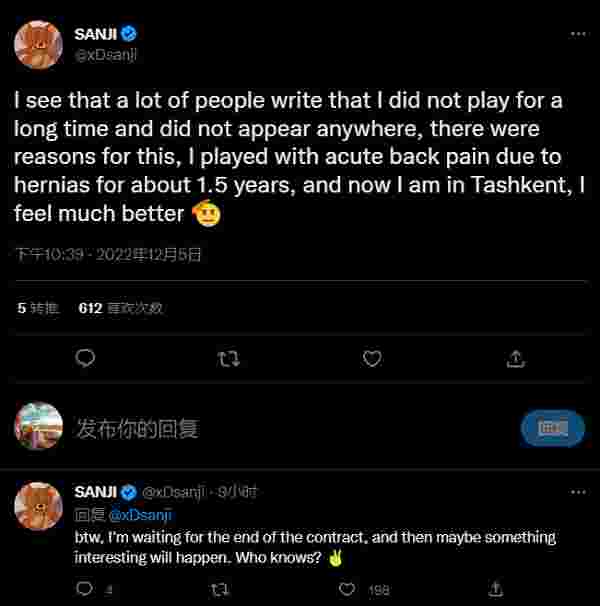The height and width of the screenshot is (606, 600).
Task: Open the replying-to @xDsanji mention link
Action: [139, 515]
